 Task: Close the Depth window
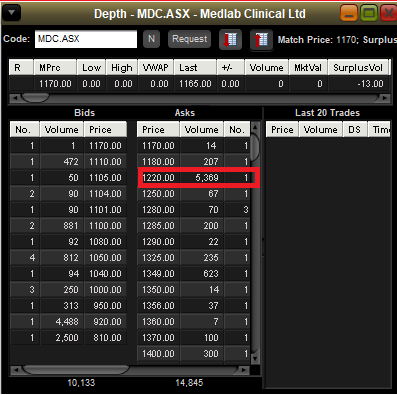(389, 13)
